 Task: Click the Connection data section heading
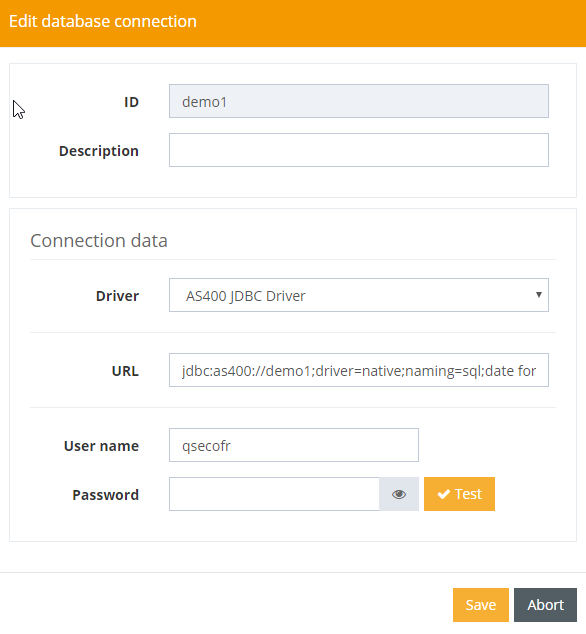point(99,241)
